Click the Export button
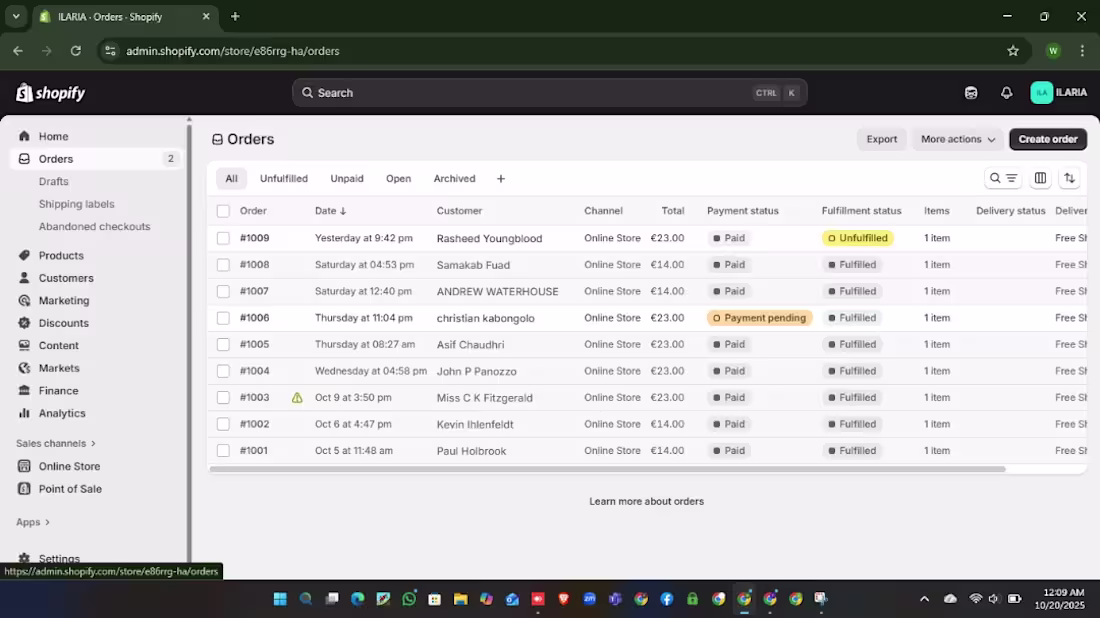1100x618 pixels. coord(881,139)
